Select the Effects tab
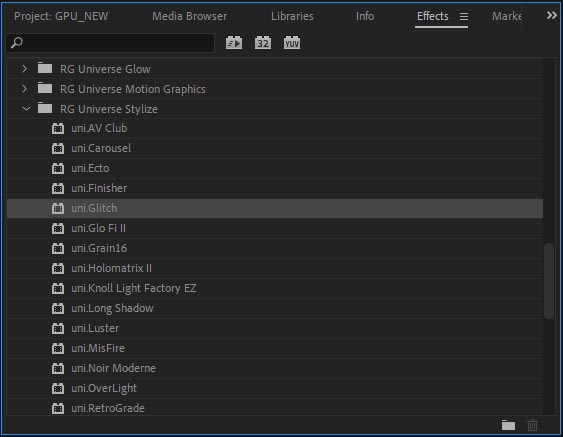 tap(433, 17)
